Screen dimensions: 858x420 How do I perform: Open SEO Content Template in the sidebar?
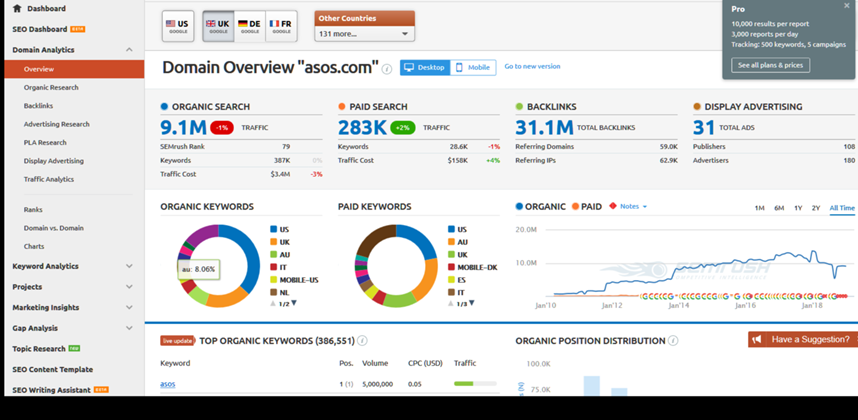click(x=53, y=370)
